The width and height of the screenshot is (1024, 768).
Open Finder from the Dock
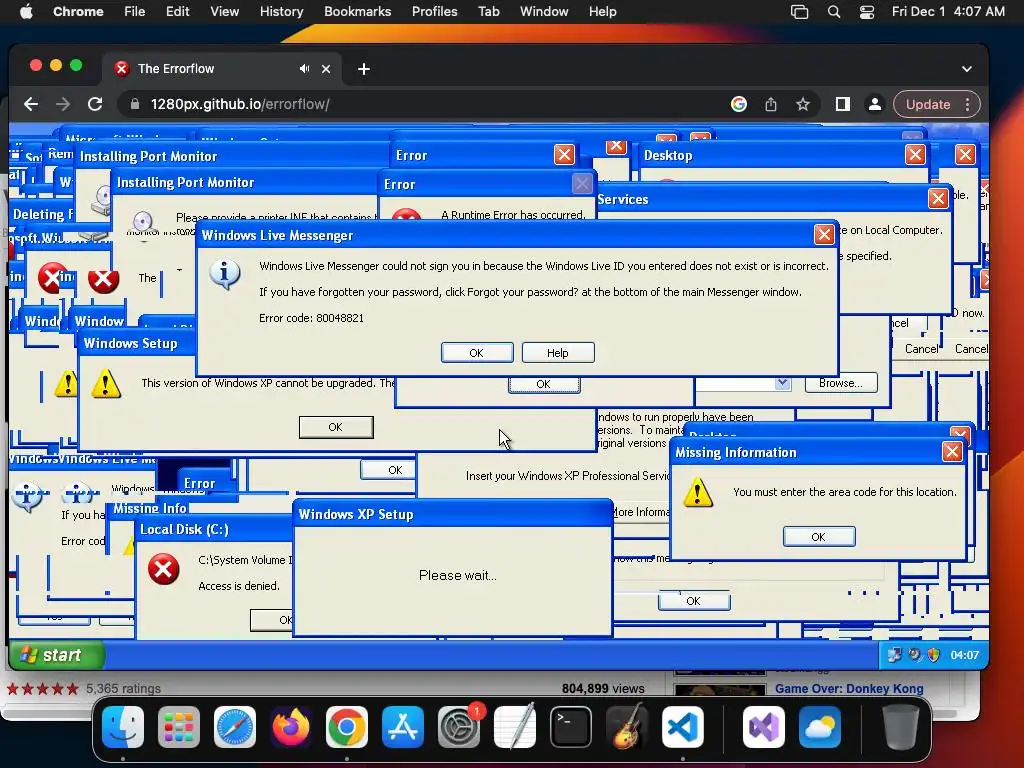pyautogui.click(x=123, y=727)
